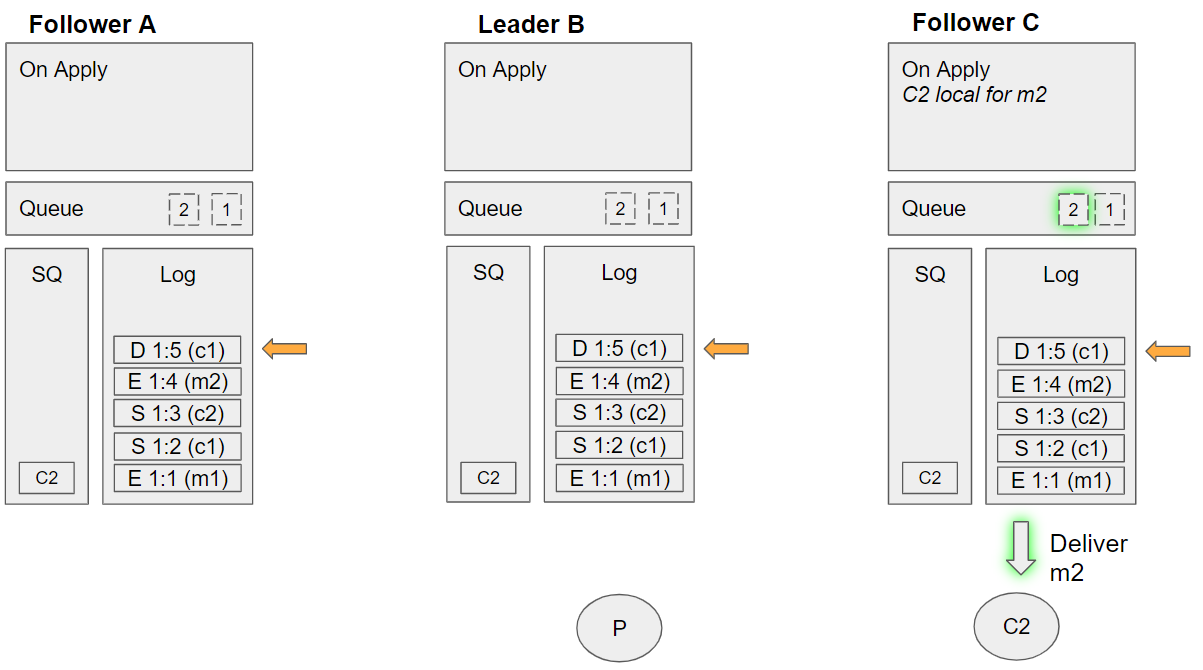The height and width of the screenshot is (670, 1203).
Task: Click log entry E 1:1 (m1) in Follower A
Action: (178, 479)
